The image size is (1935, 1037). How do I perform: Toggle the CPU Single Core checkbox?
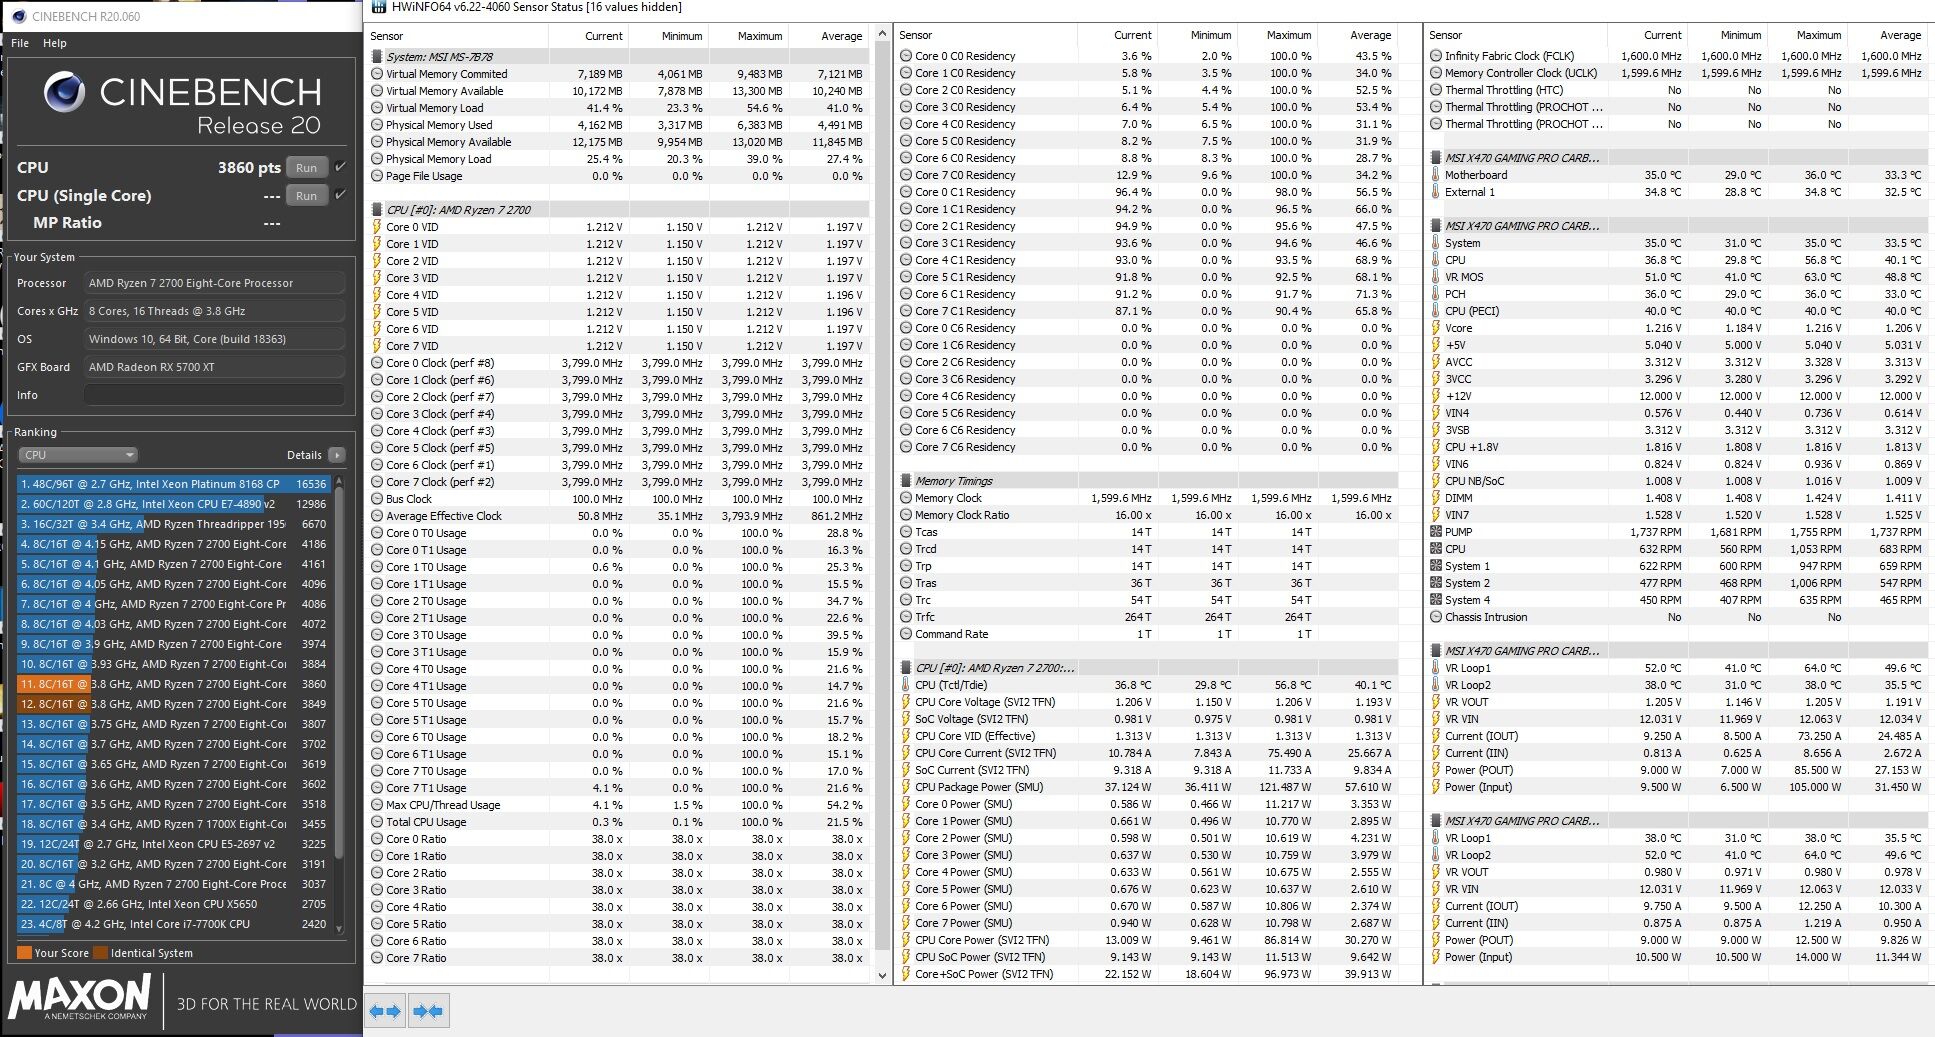[x=341, y=195]
